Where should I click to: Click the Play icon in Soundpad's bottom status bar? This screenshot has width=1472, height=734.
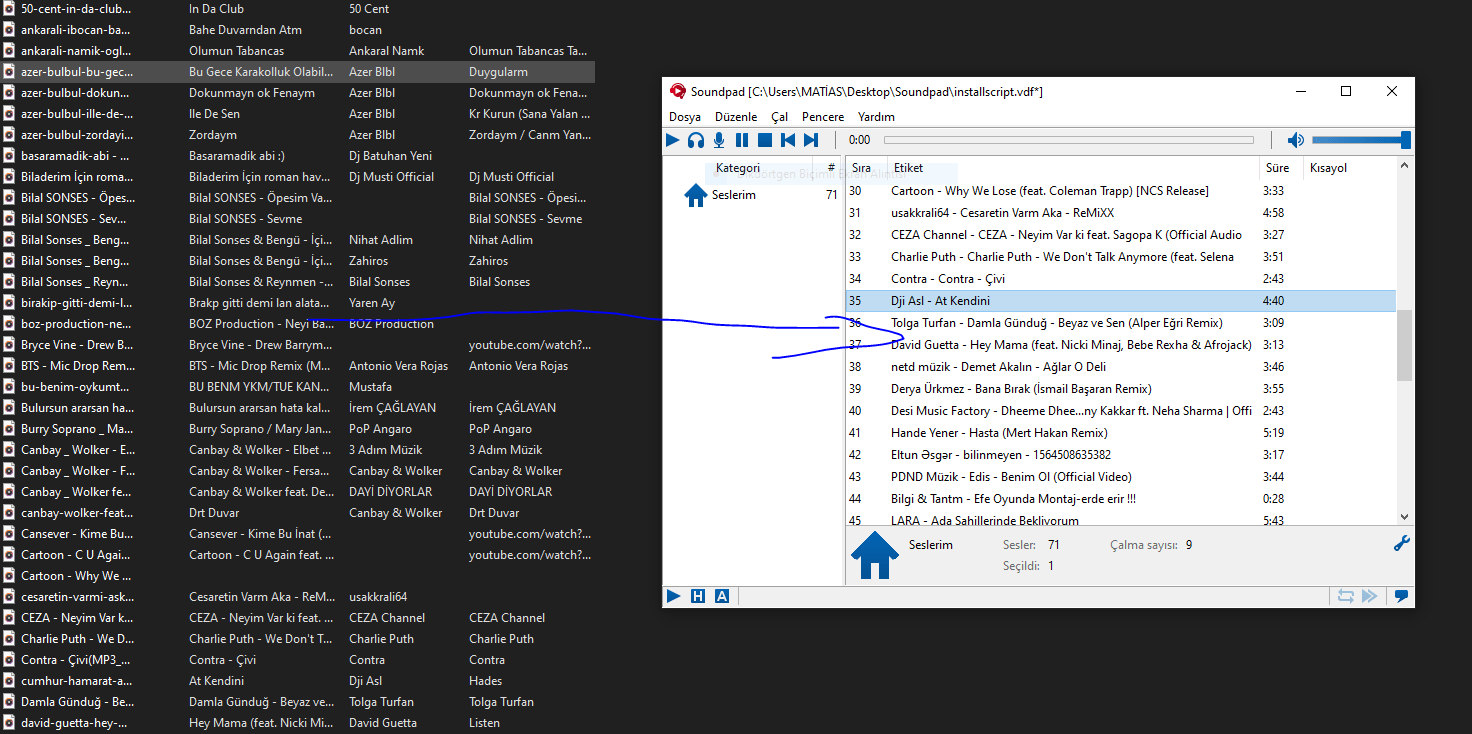[674, 596]
